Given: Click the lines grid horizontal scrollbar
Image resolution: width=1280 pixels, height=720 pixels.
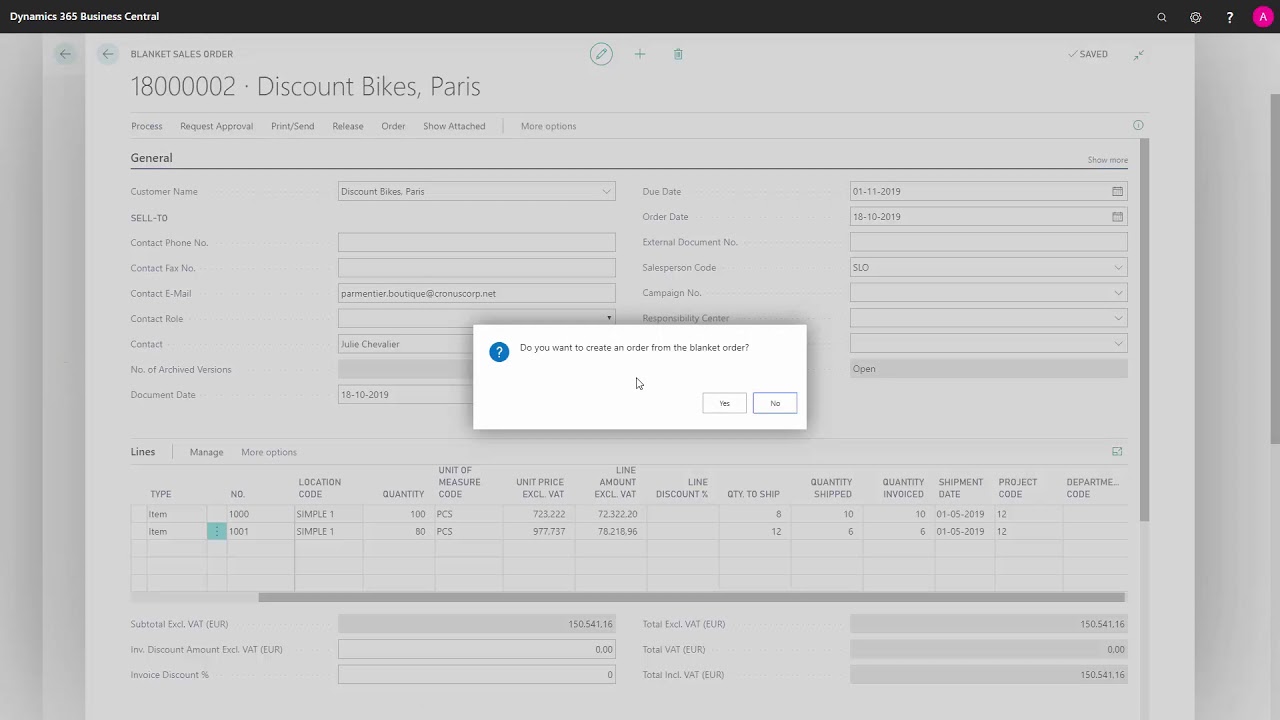Looking at the screenshot, I should click(691, 597).
